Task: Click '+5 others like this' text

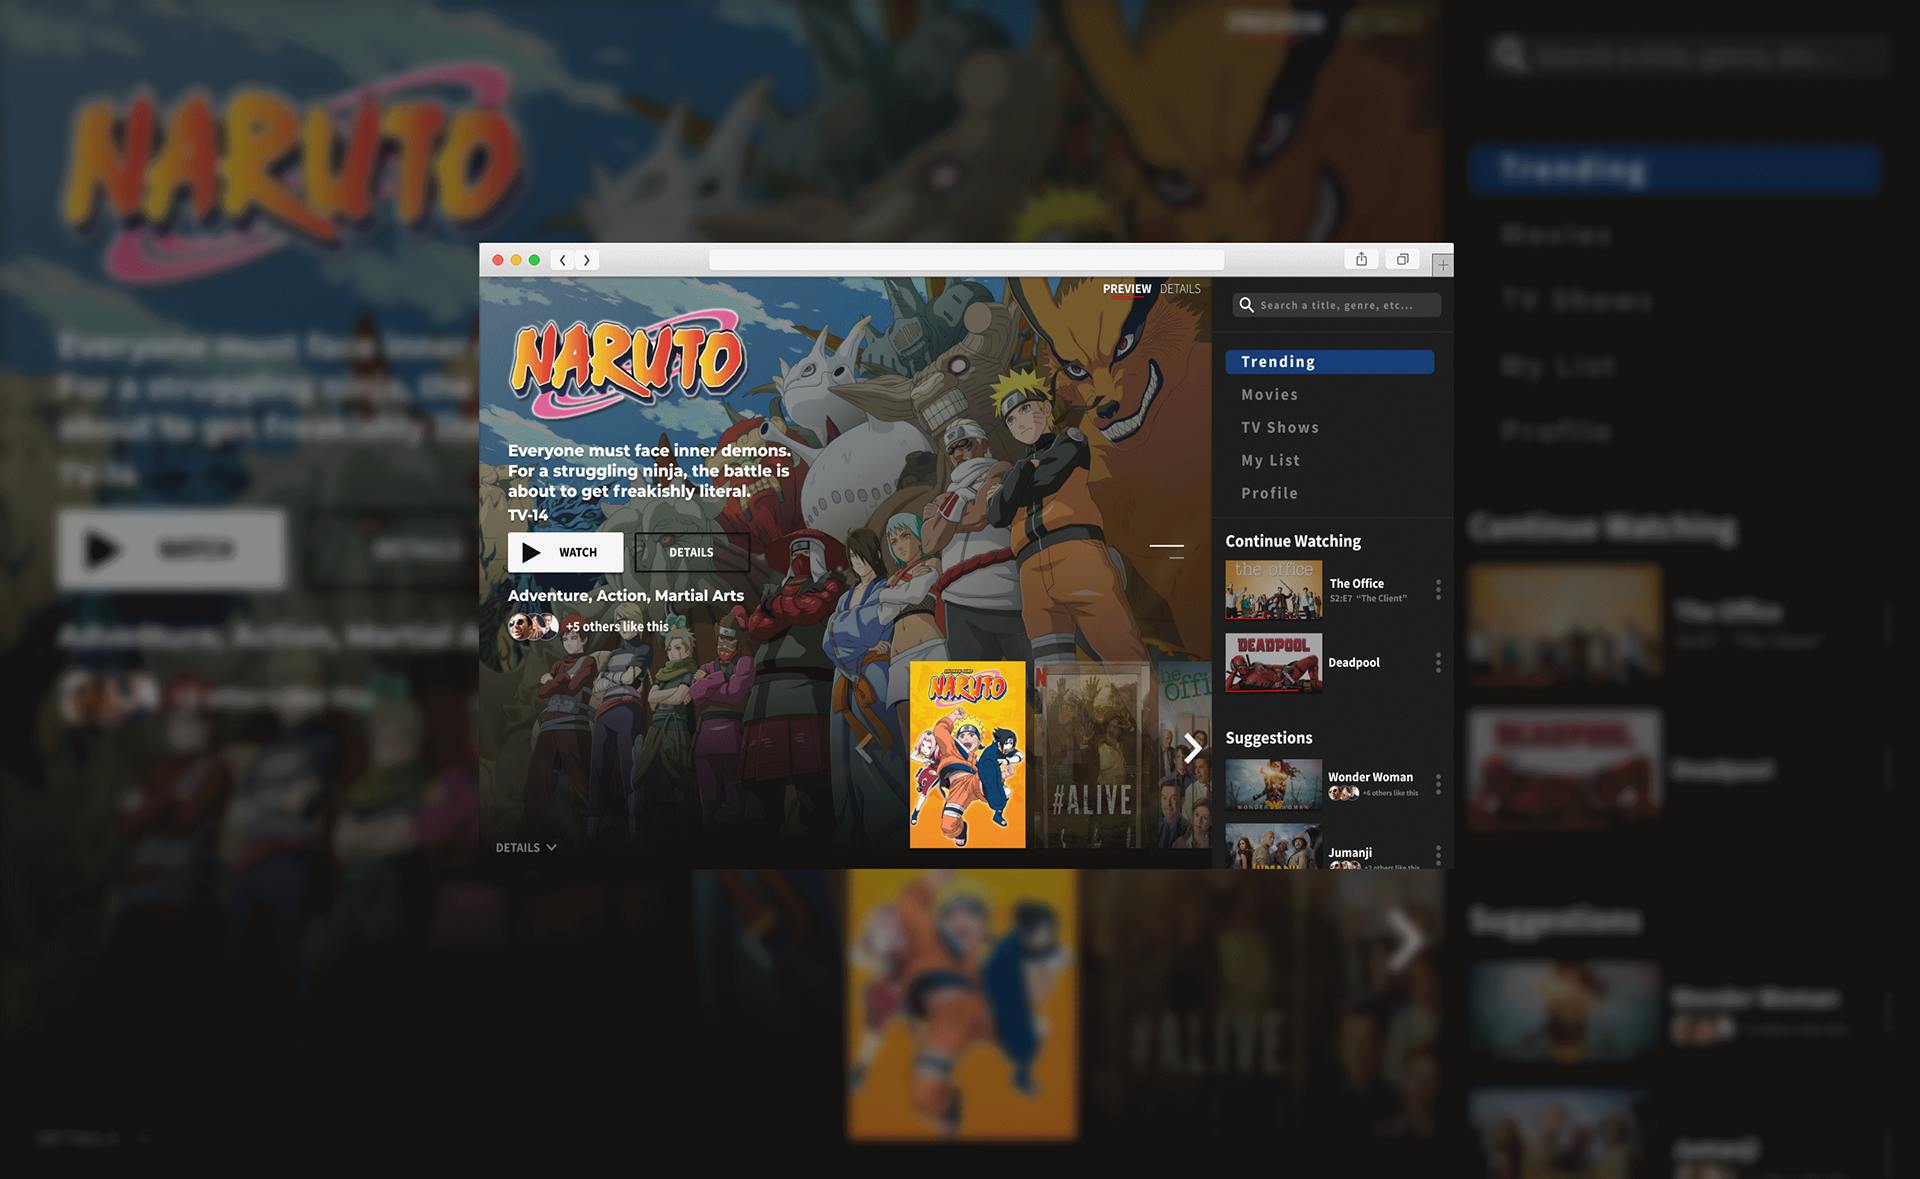Action: coord(617,627)
